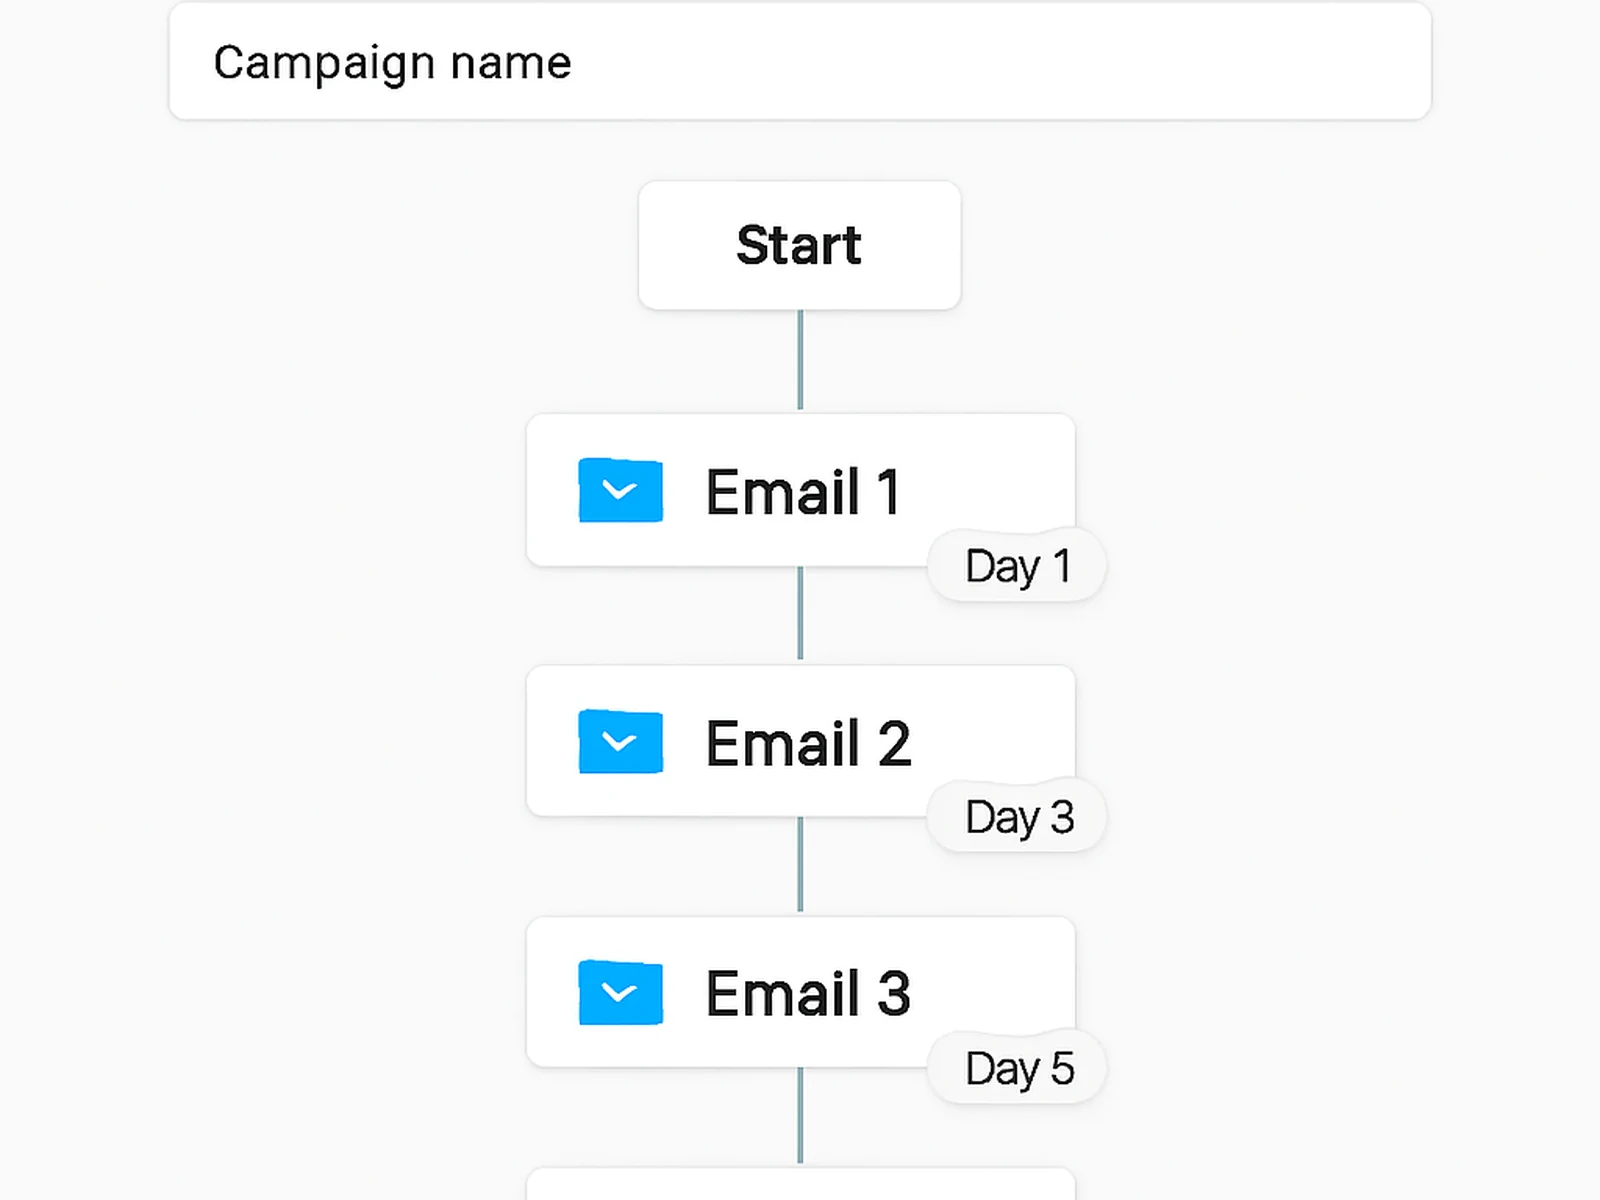Open the Day 5 schedule badge
This screenshot has width=1600, height=1200.
(x=1016, y=1067)
